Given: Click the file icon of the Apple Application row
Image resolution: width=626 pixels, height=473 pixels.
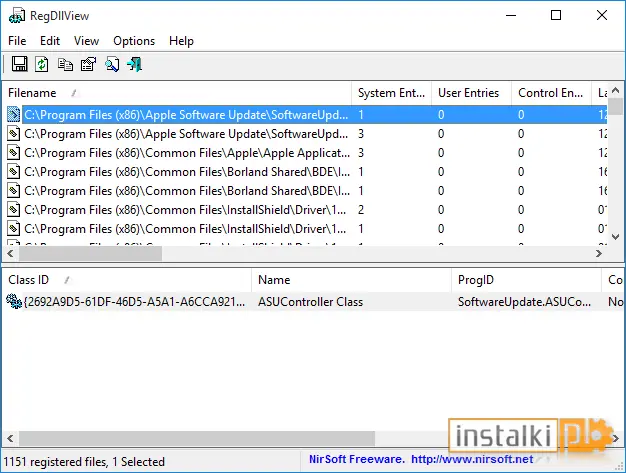Looking at the screenshot, I should click(13, 152).
